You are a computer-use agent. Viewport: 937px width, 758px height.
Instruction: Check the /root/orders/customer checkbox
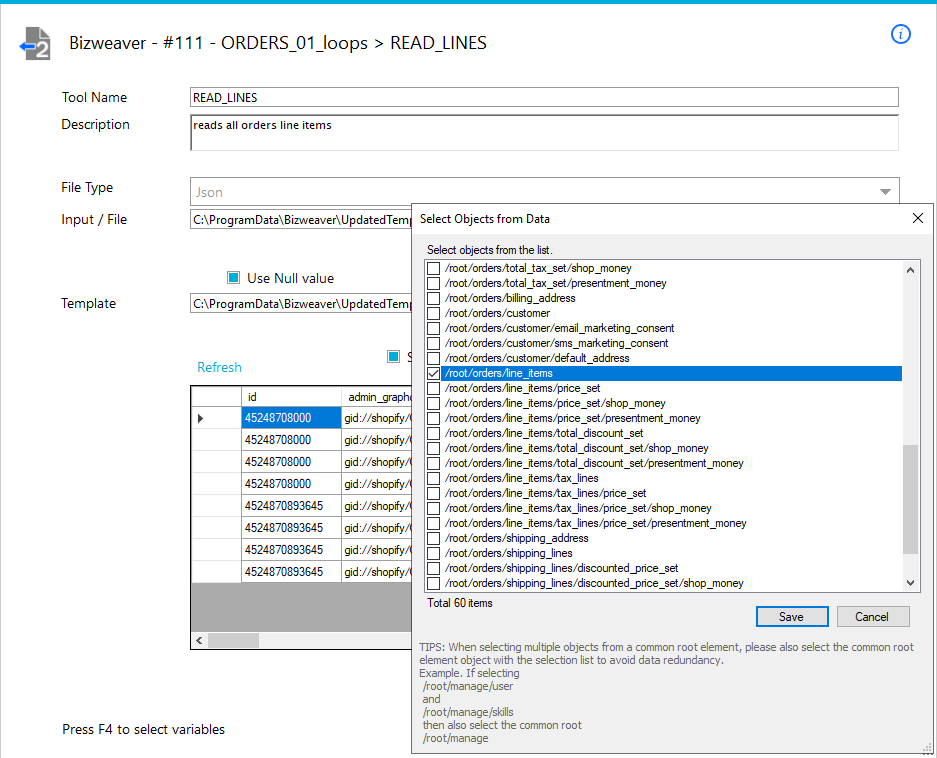(x=434, y=313)
